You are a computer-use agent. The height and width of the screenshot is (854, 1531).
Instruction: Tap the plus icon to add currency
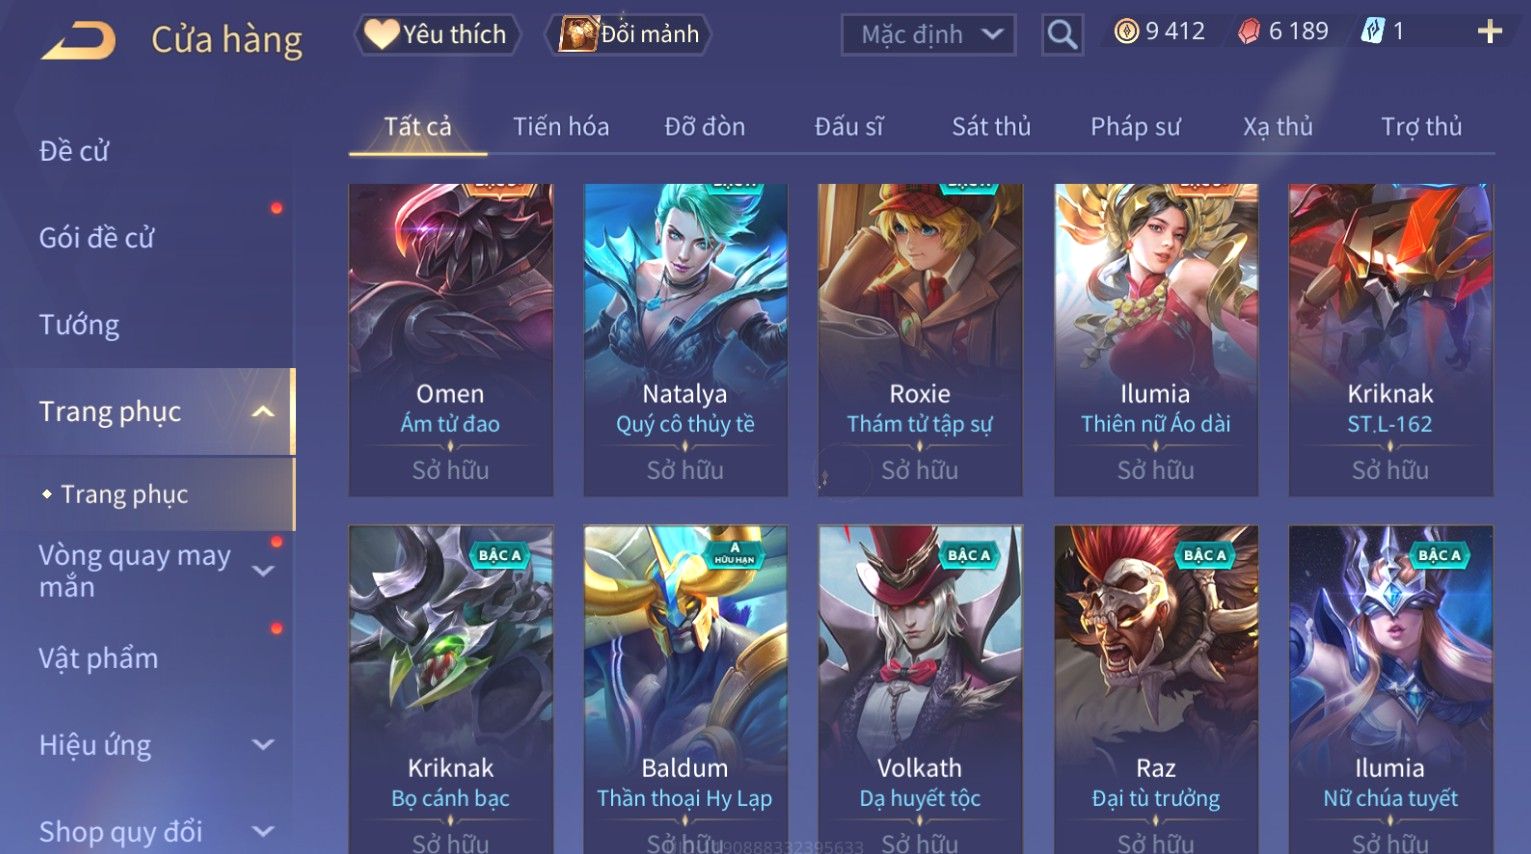(1490, 32)
